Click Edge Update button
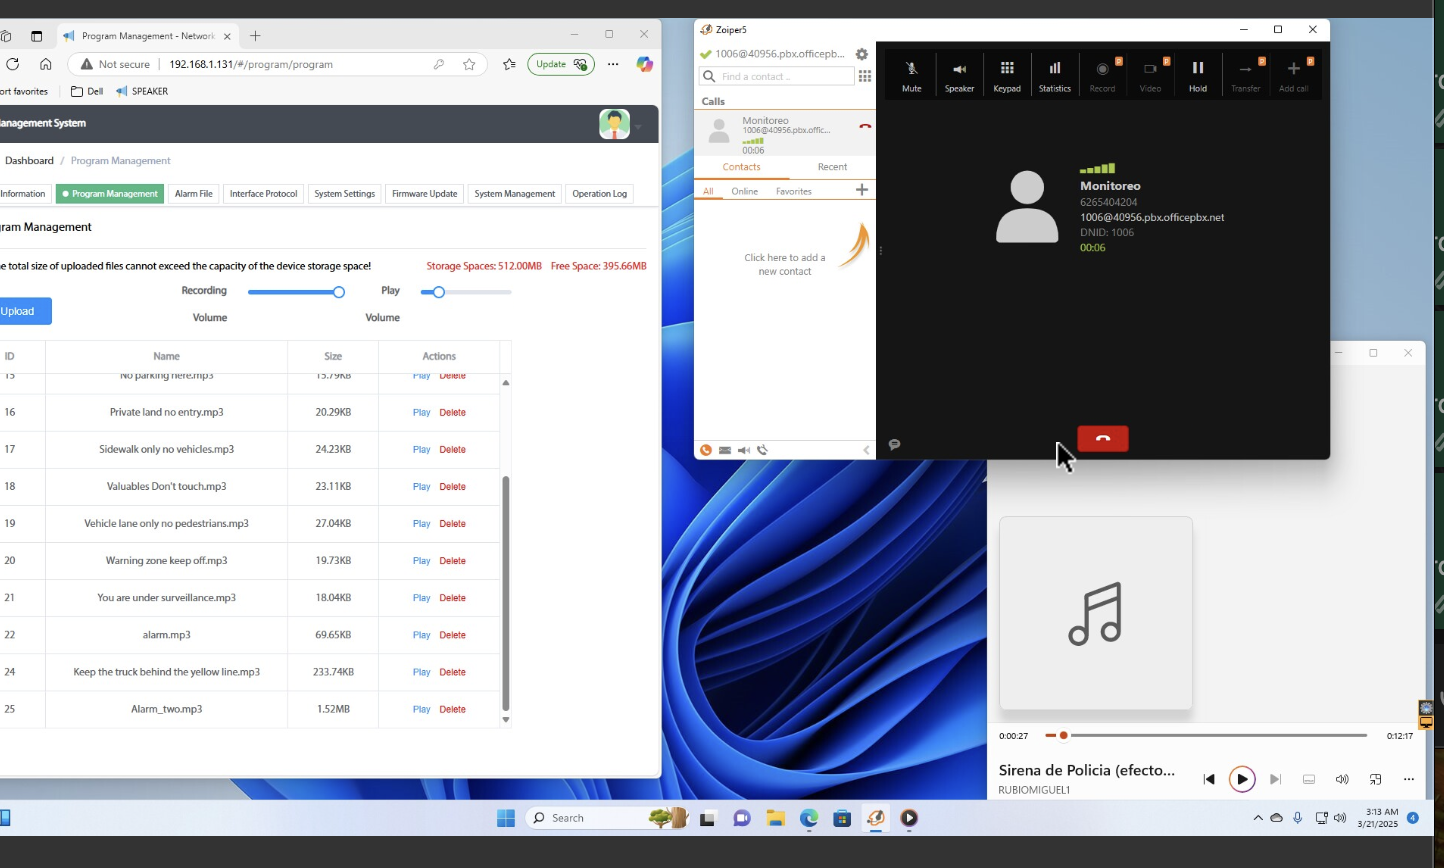This screenshot has width=1444, height=868. pyautogui.click(x=561, y=64)
